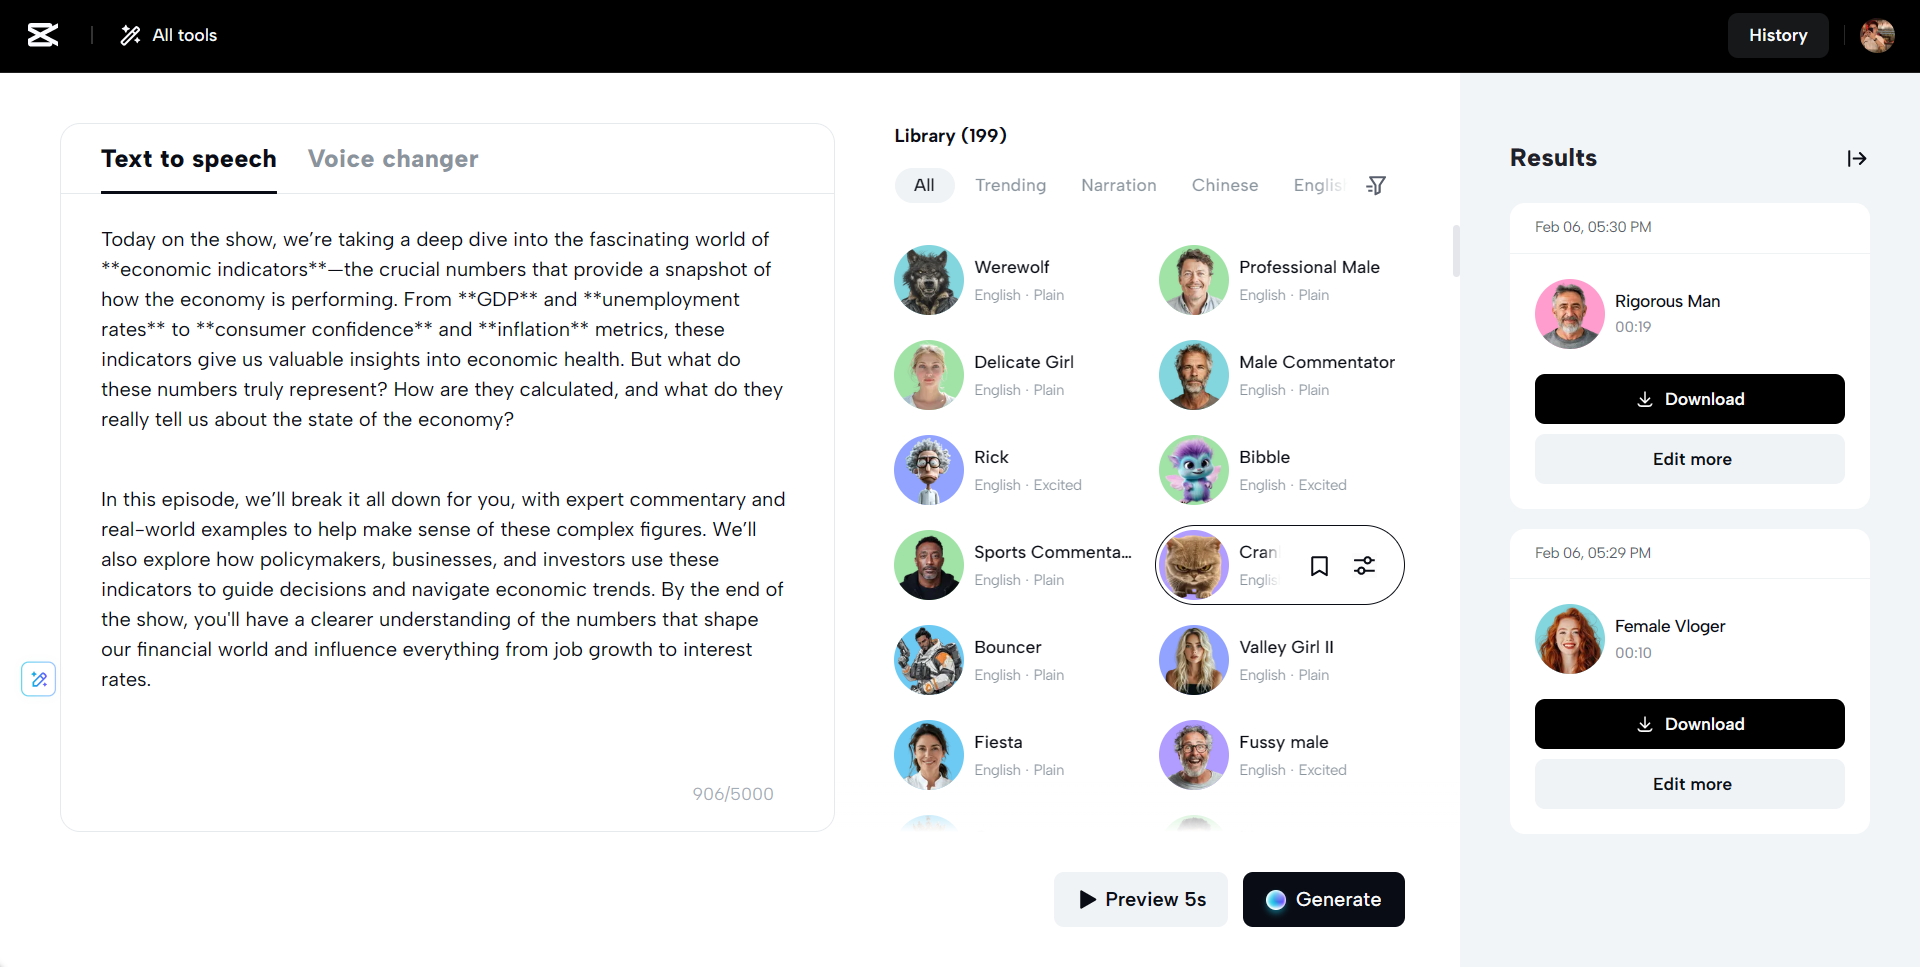
Task: Open the All tools menu
Action: coord(169,35)
